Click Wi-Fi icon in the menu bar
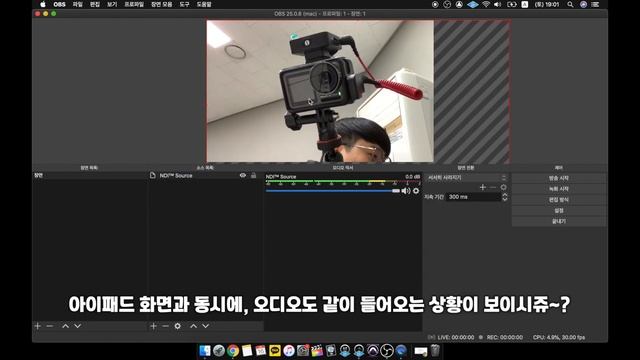The image size is (640, 360). click(486, 4)
